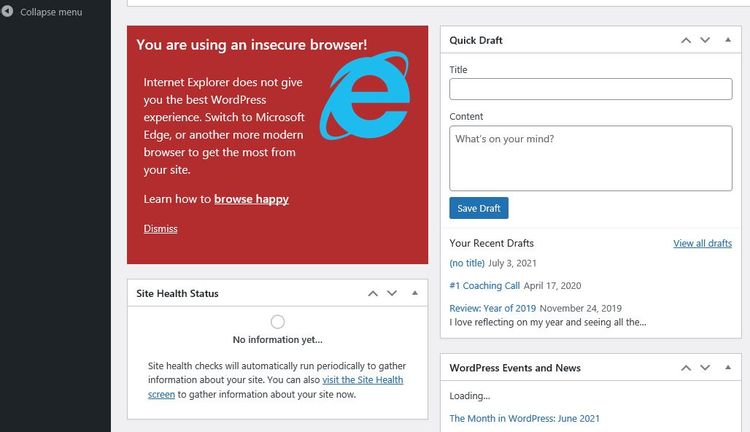750x432 pixels.
Task: Move Site Health Status widget up
Action: coord(373,293)
